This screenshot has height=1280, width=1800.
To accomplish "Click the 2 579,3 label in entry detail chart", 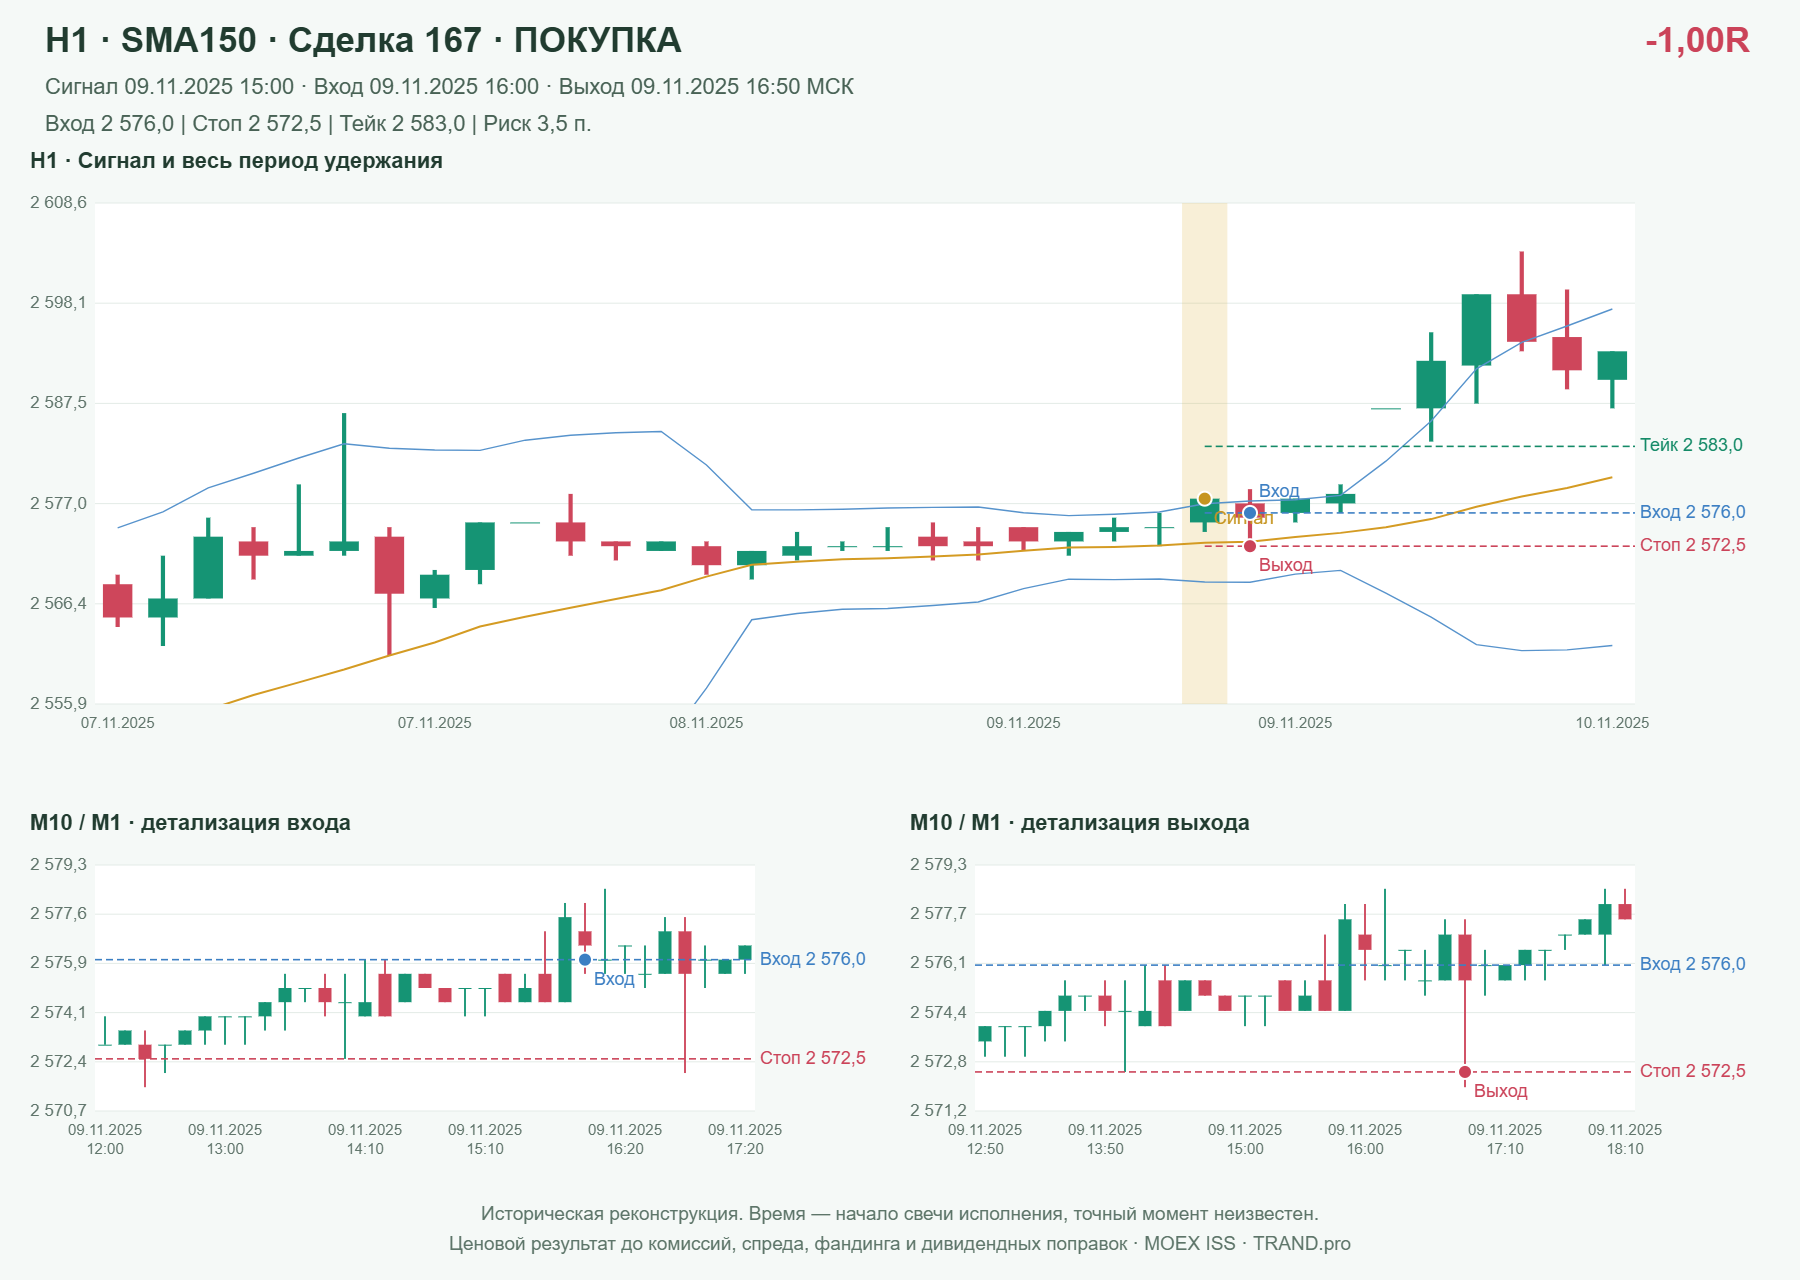I will point(58,865).
